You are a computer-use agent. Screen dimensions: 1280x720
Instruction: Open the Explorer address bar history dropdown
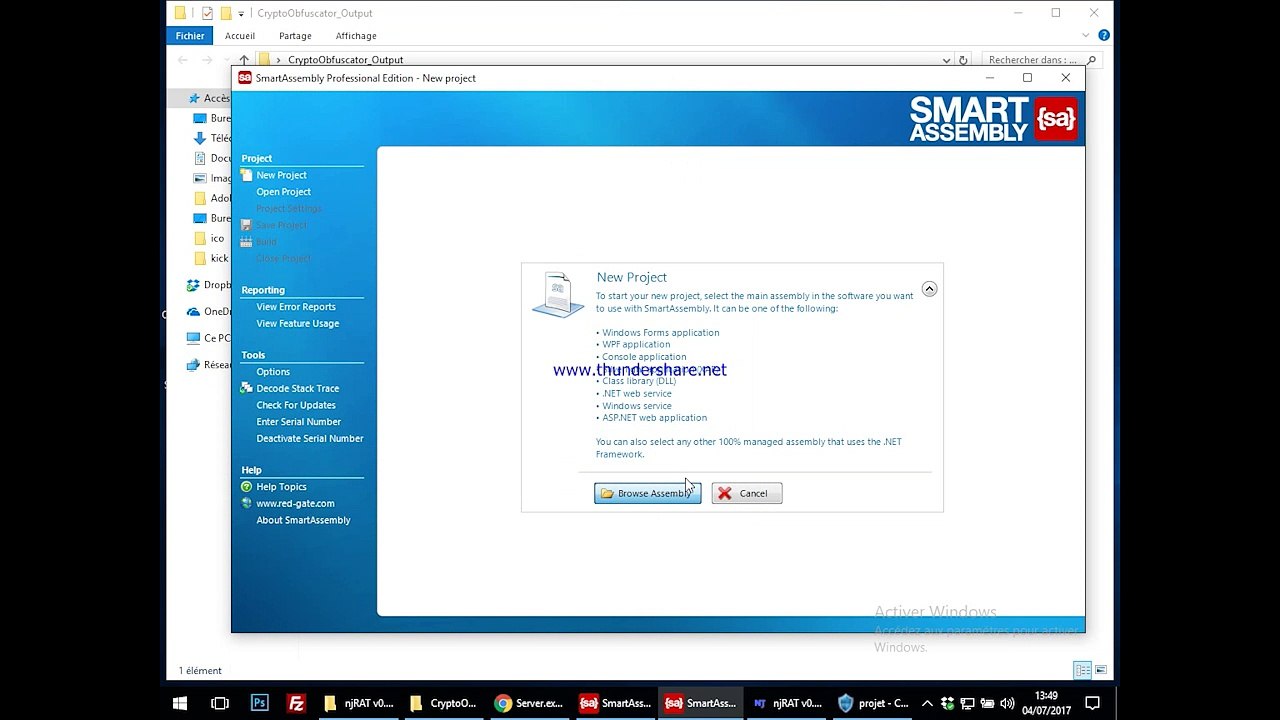(x=946, y=60)
